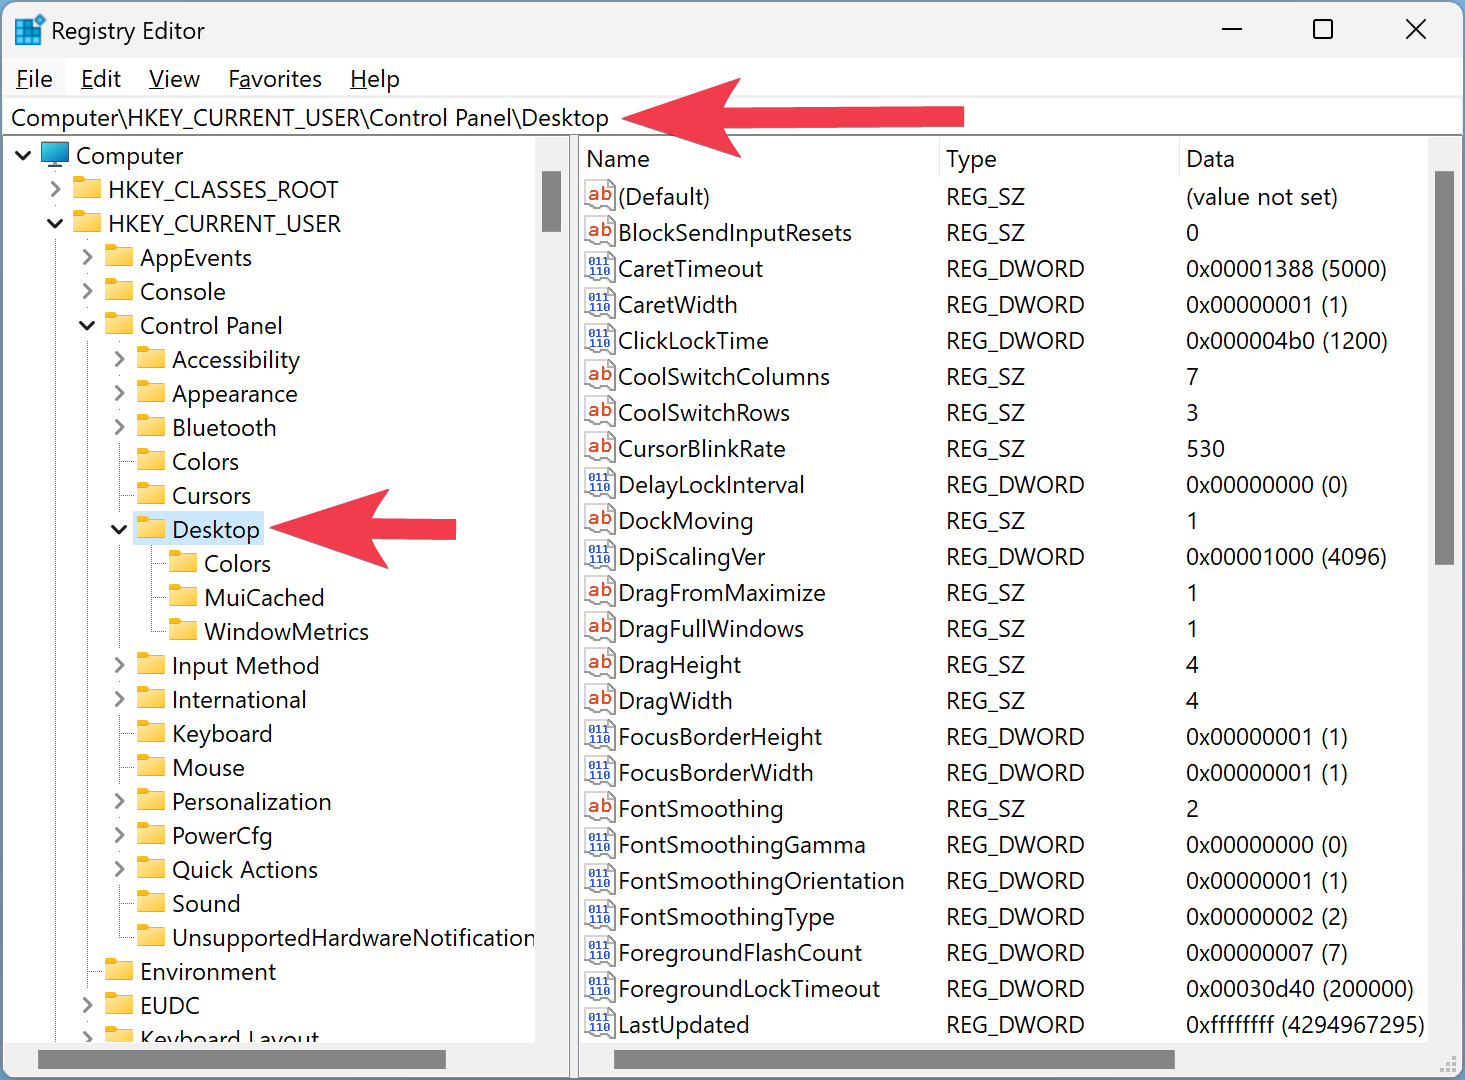
Task: Click the DWORD icon beside LastUpdated
Action: click(600, 1023)
